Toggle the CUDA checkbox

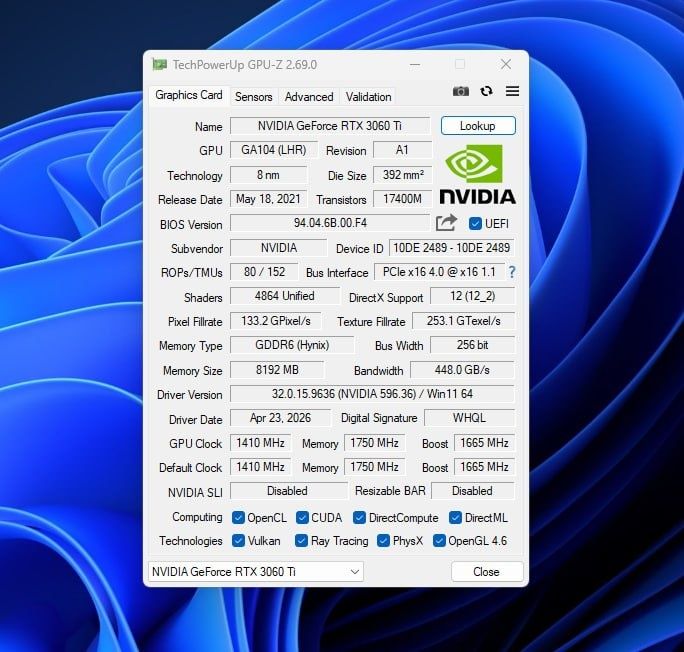pyautogui.click(x=302, y=518)
